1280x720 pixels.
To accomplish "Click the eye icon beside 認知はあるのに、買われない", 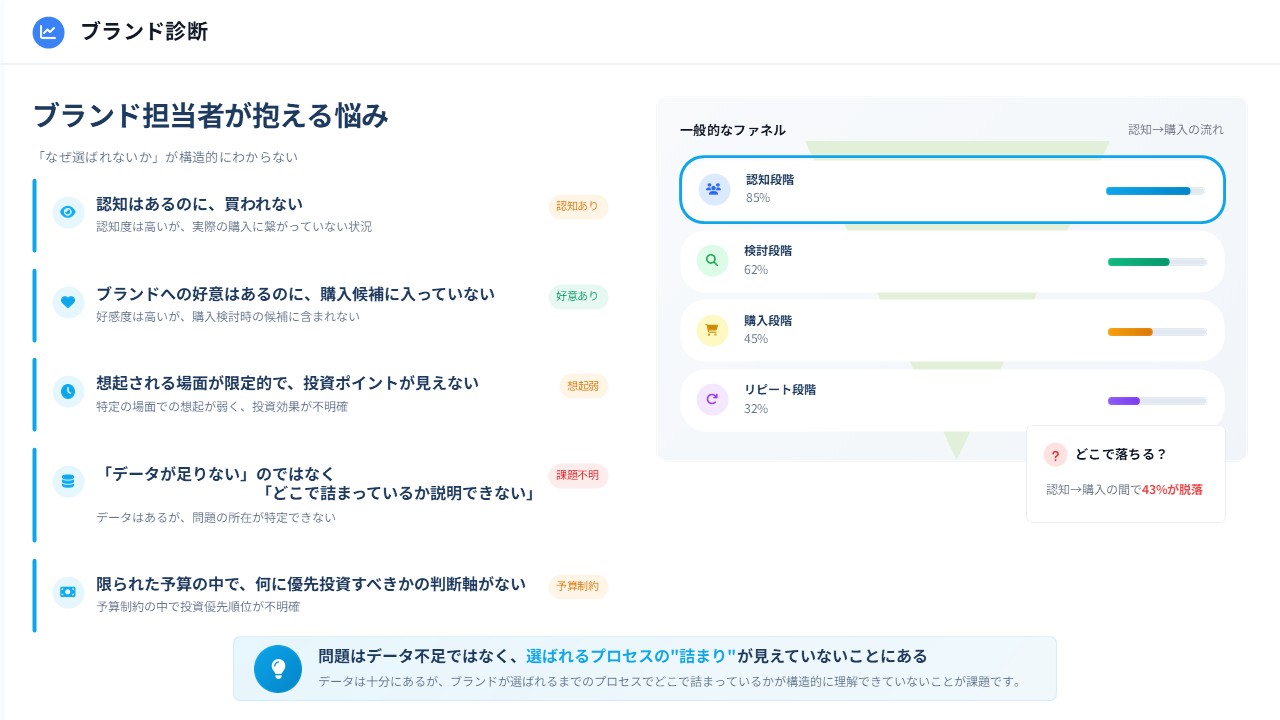I will click(x=68, y=212).
